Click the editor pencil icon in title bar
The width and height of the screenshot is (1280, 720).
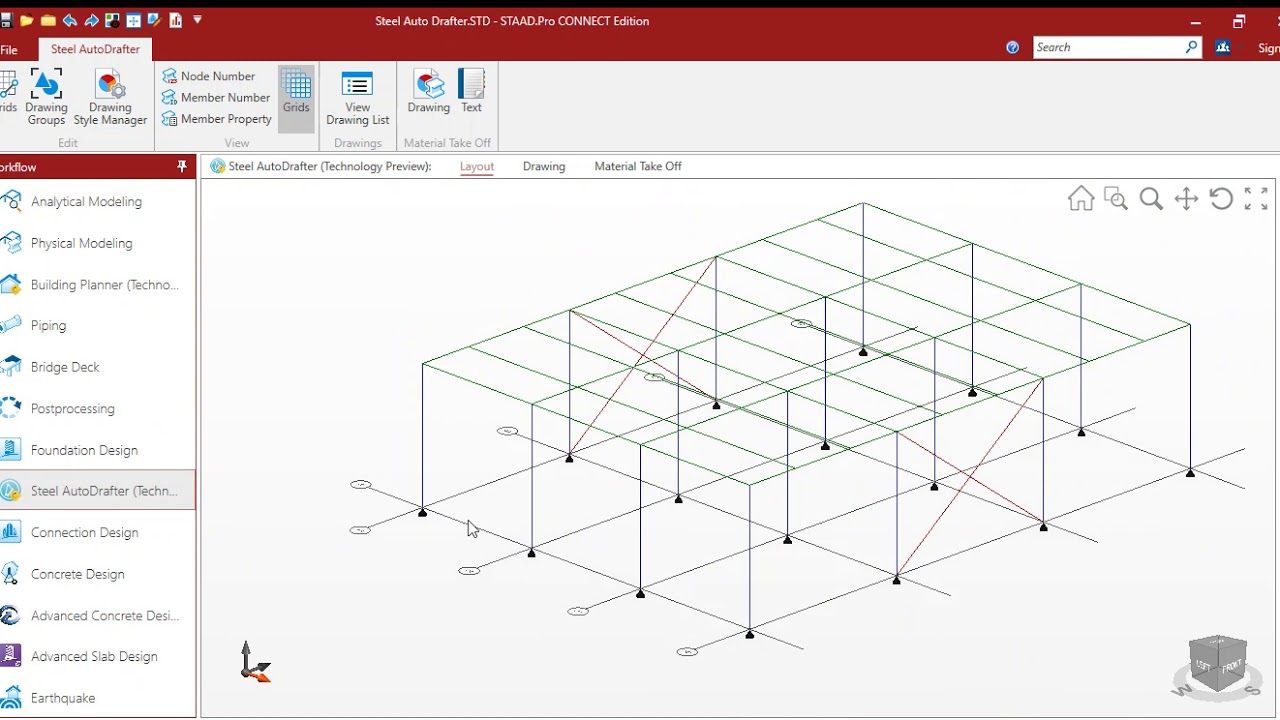pyautogui.click(x=154, y=20)
